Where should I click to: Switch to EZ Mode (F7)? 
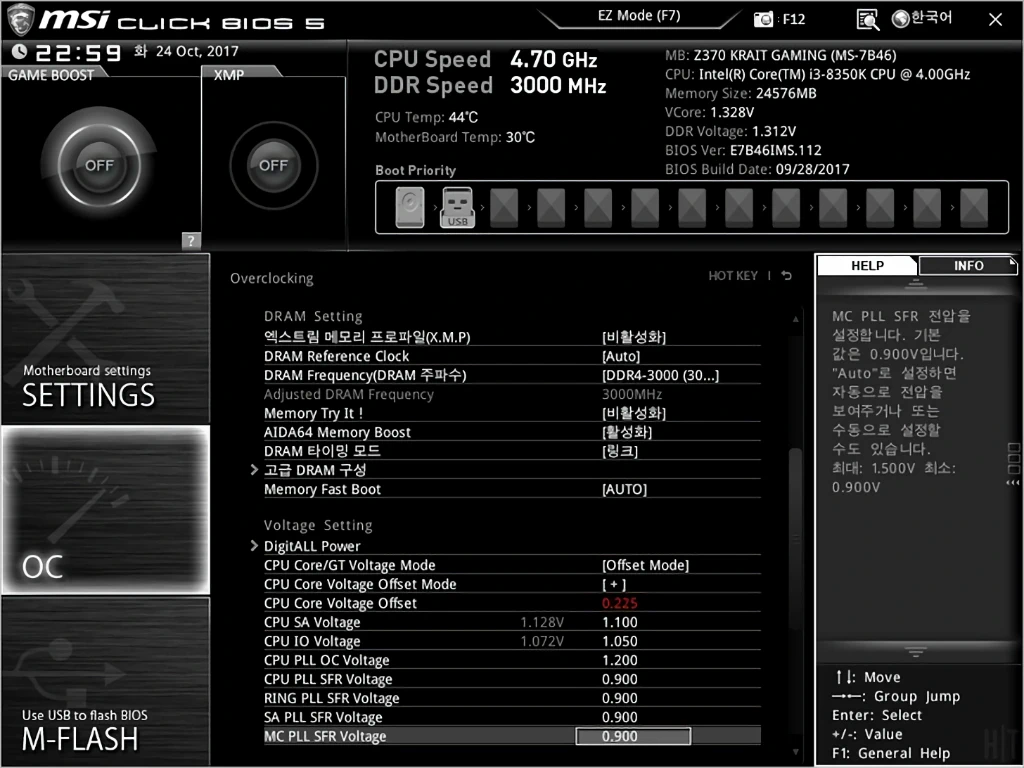tap(639, 16)
